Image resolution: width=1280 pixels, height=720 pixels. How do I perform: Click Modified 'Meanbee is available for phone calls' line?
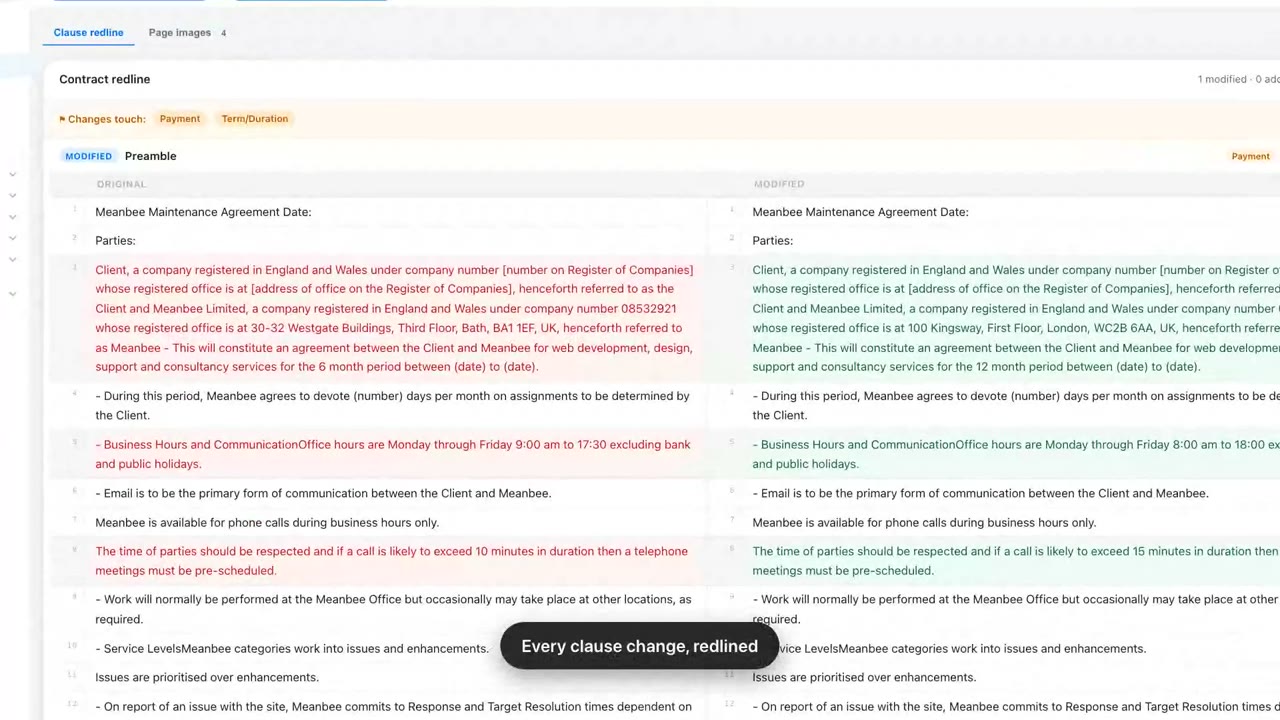point(924,522)
